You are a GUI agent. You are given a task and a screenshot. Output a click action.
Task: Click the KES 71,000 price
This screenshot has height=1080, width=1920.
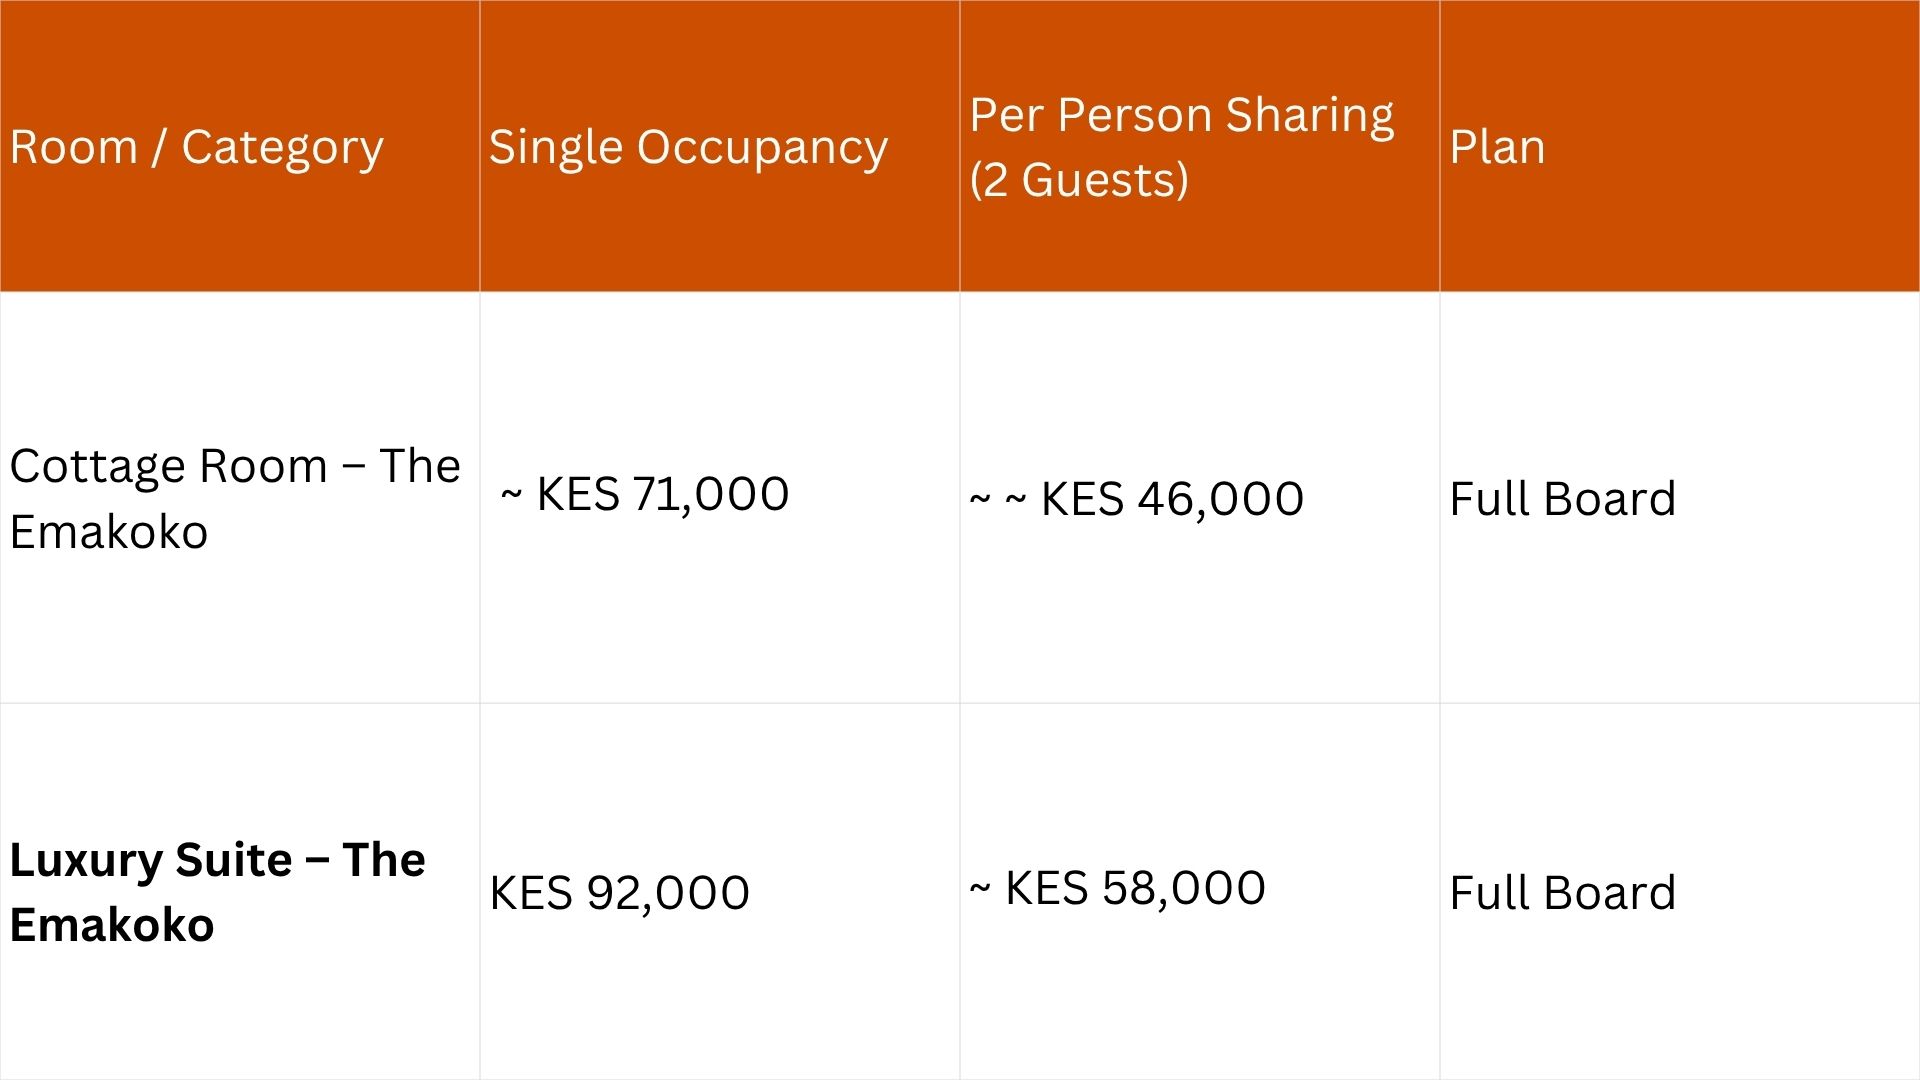[662, 494]
